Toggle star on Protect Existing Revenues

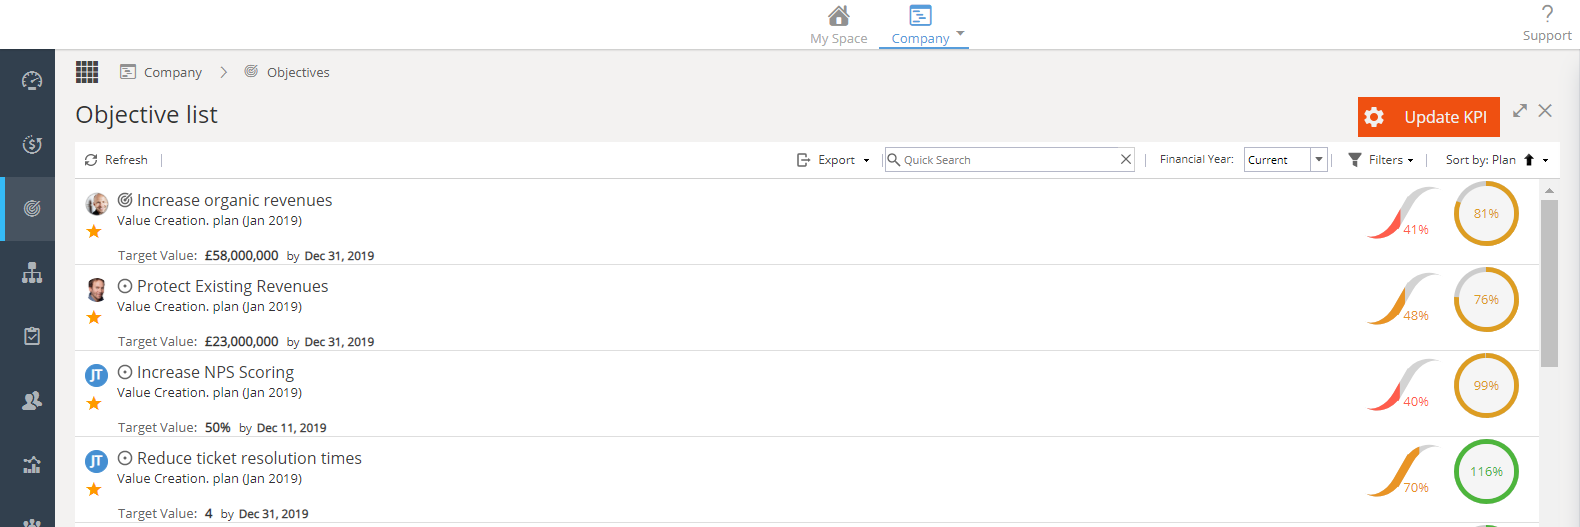[x=94, y=317]
